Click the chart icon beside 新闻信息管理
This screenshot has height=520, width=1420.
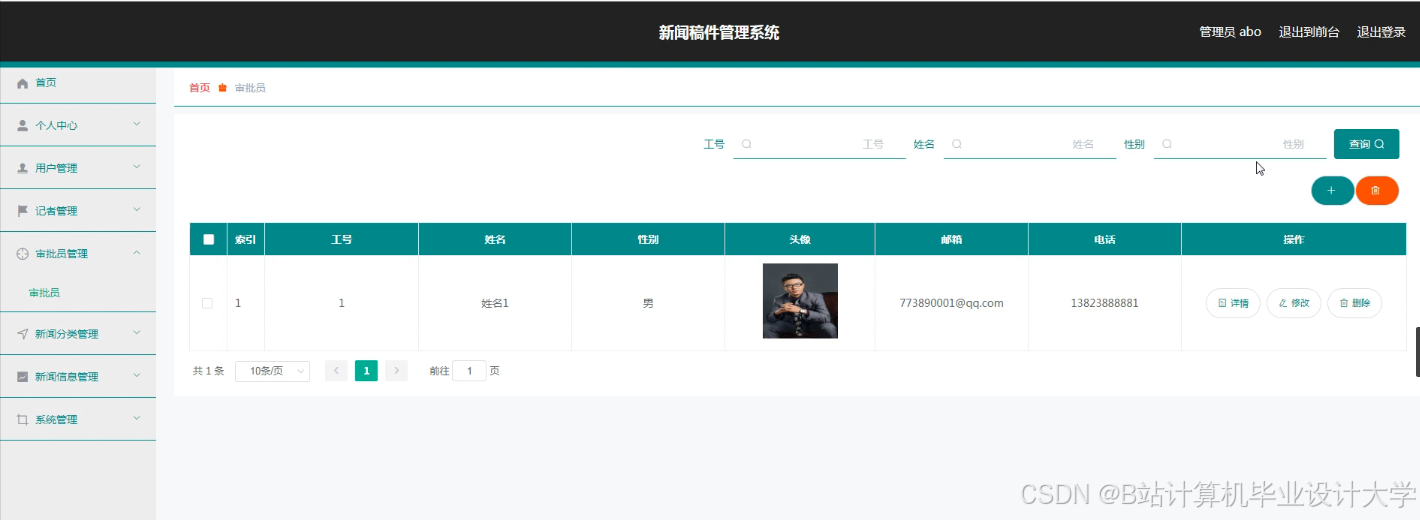(22, 377)
